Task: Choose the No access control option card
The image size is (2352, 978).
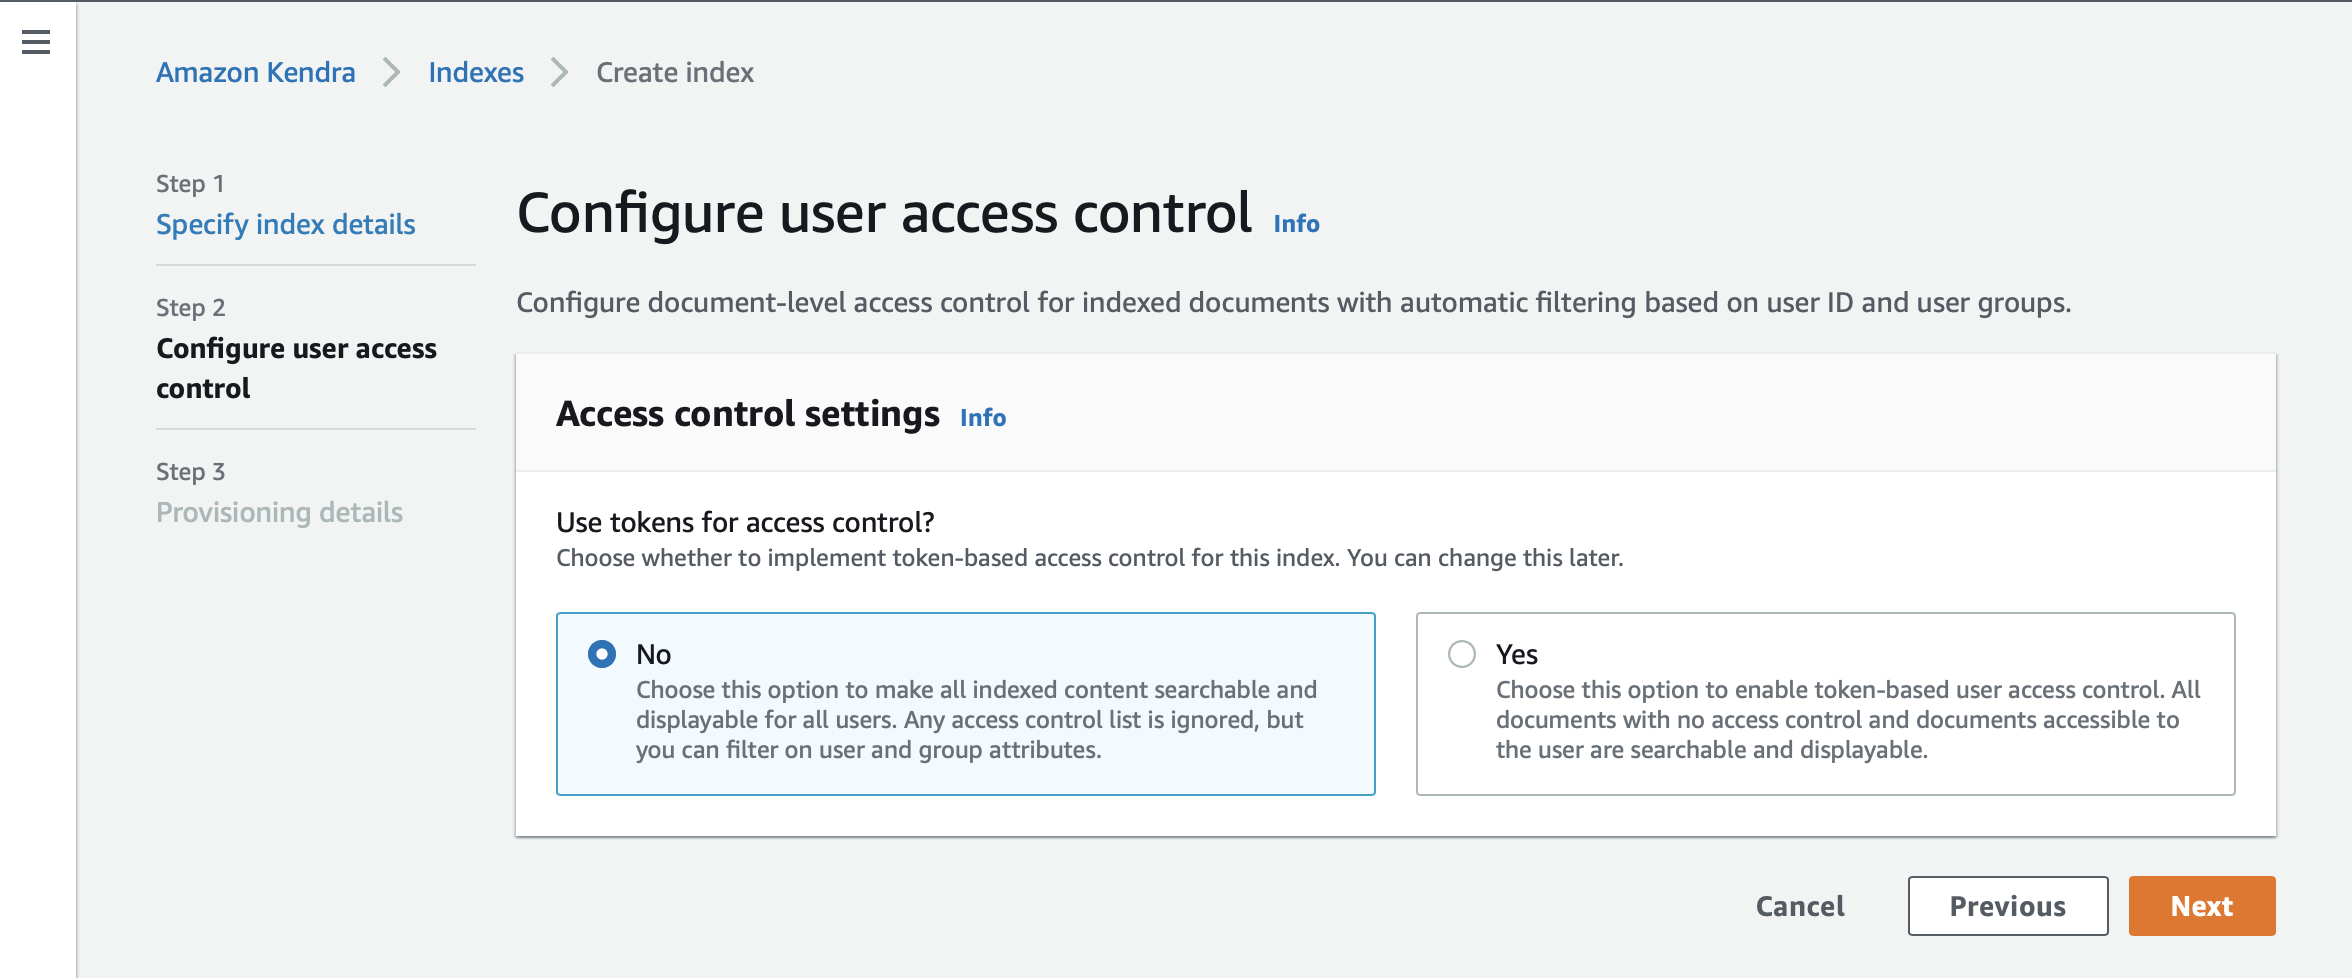Action: pos(965,703)
